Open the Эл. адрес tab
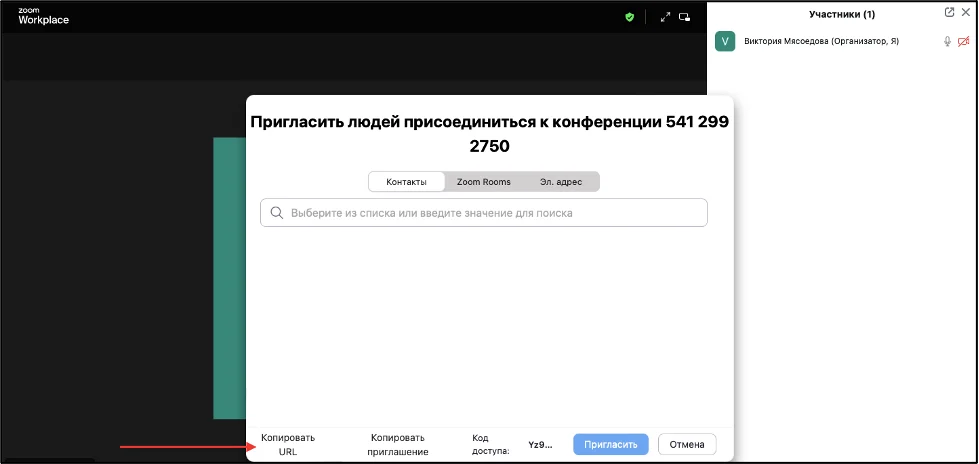979x464 pixels. [561, 182]
